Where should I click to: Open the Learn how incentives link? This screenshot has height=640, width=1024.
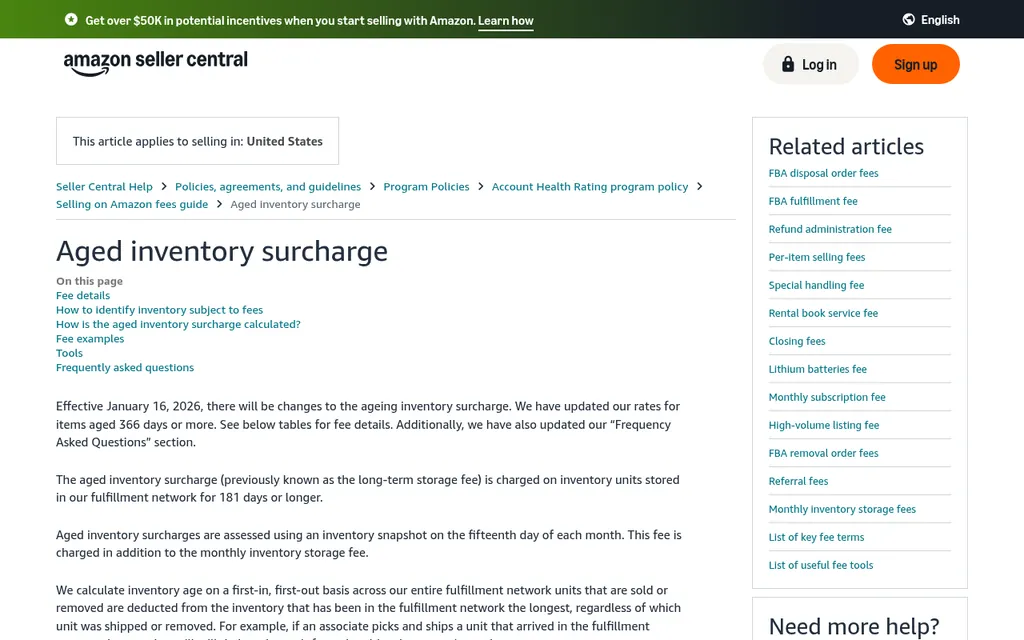coord(505,20)
